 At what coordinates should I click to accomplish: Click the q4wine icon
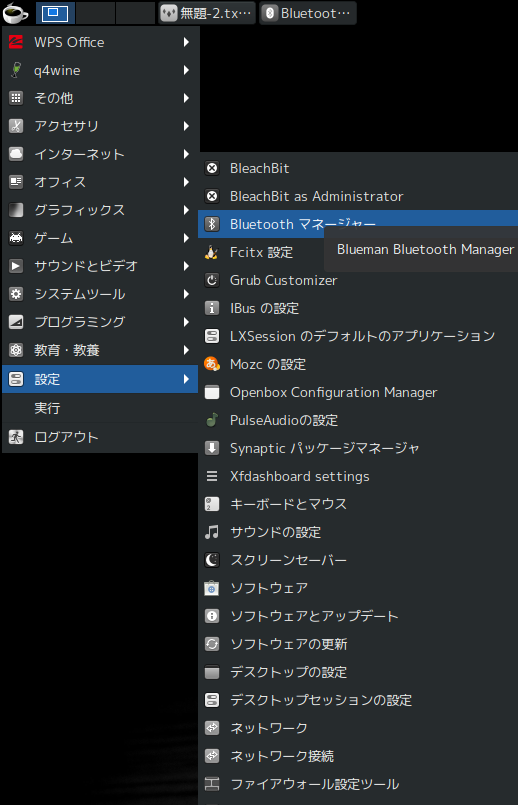pos(16,70)
